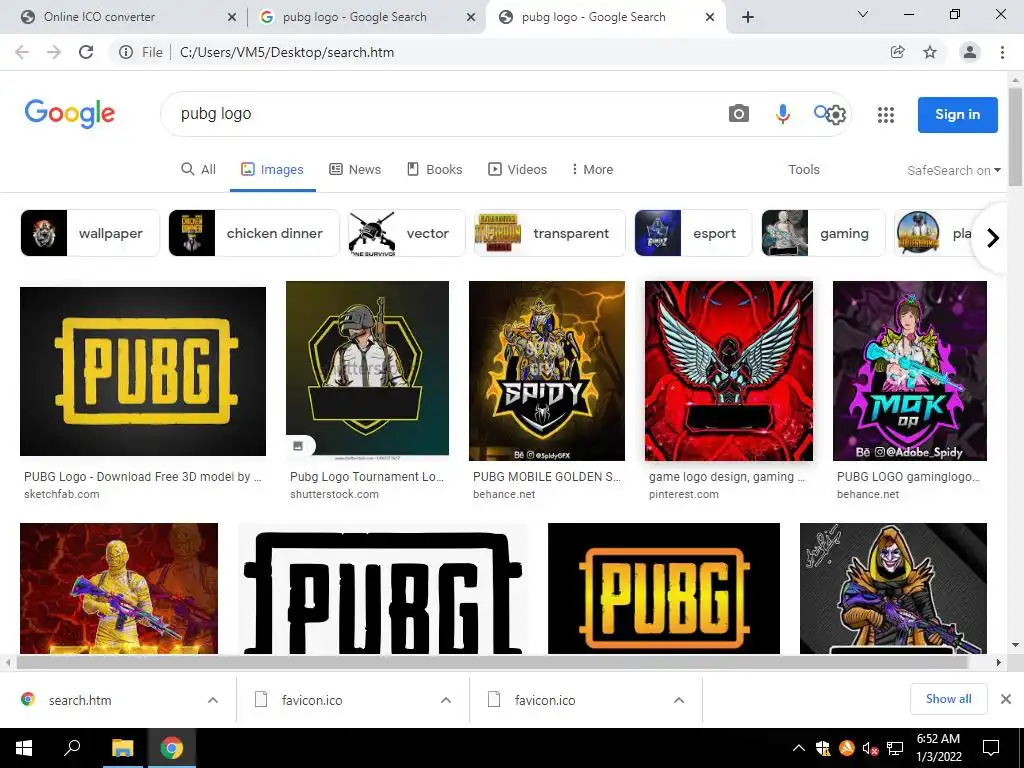Click Show all downloads button
The image size is (1024, 768).
tap(948, 699)
